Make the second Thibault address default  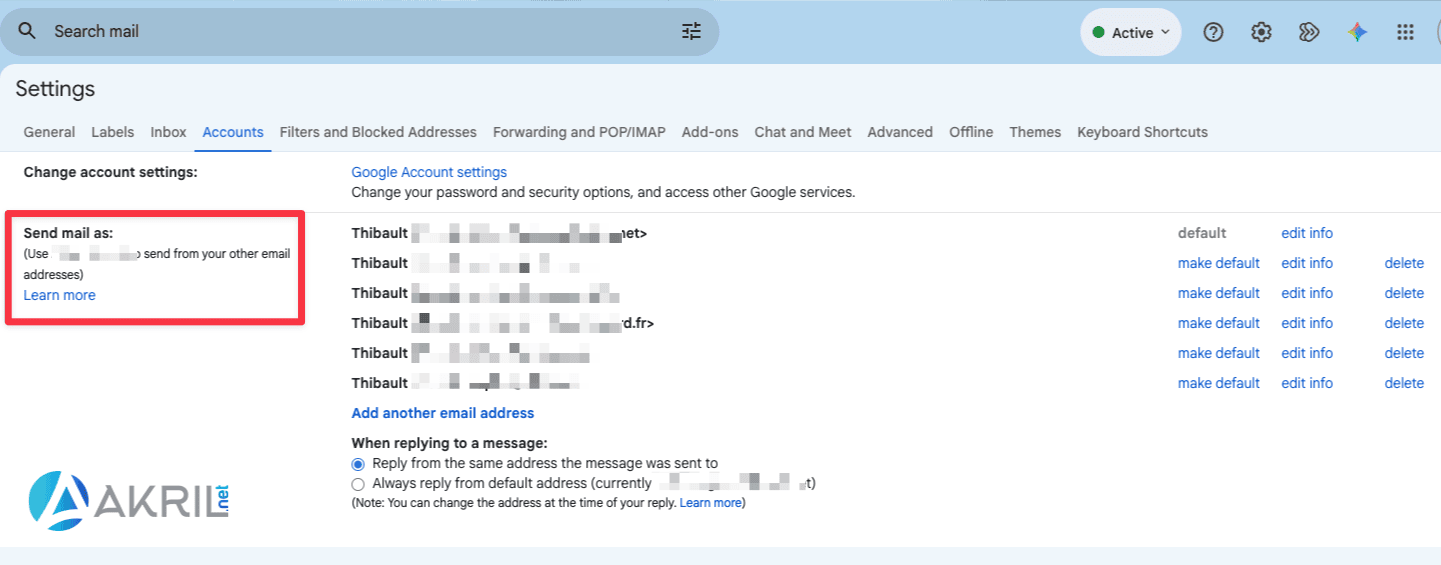click(x=1218, y=263)
